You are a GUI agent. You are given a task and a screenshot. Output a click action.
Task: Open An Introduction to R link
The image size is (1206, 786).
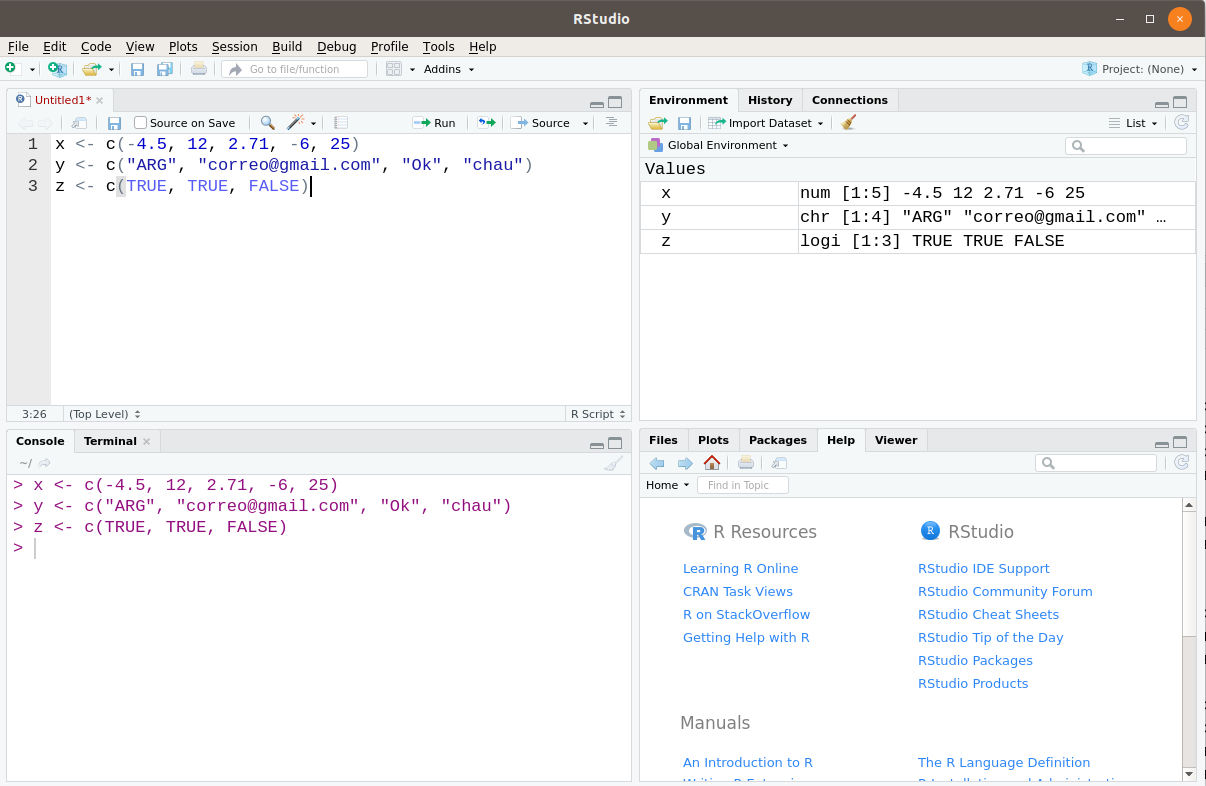(x=748, y=762)
